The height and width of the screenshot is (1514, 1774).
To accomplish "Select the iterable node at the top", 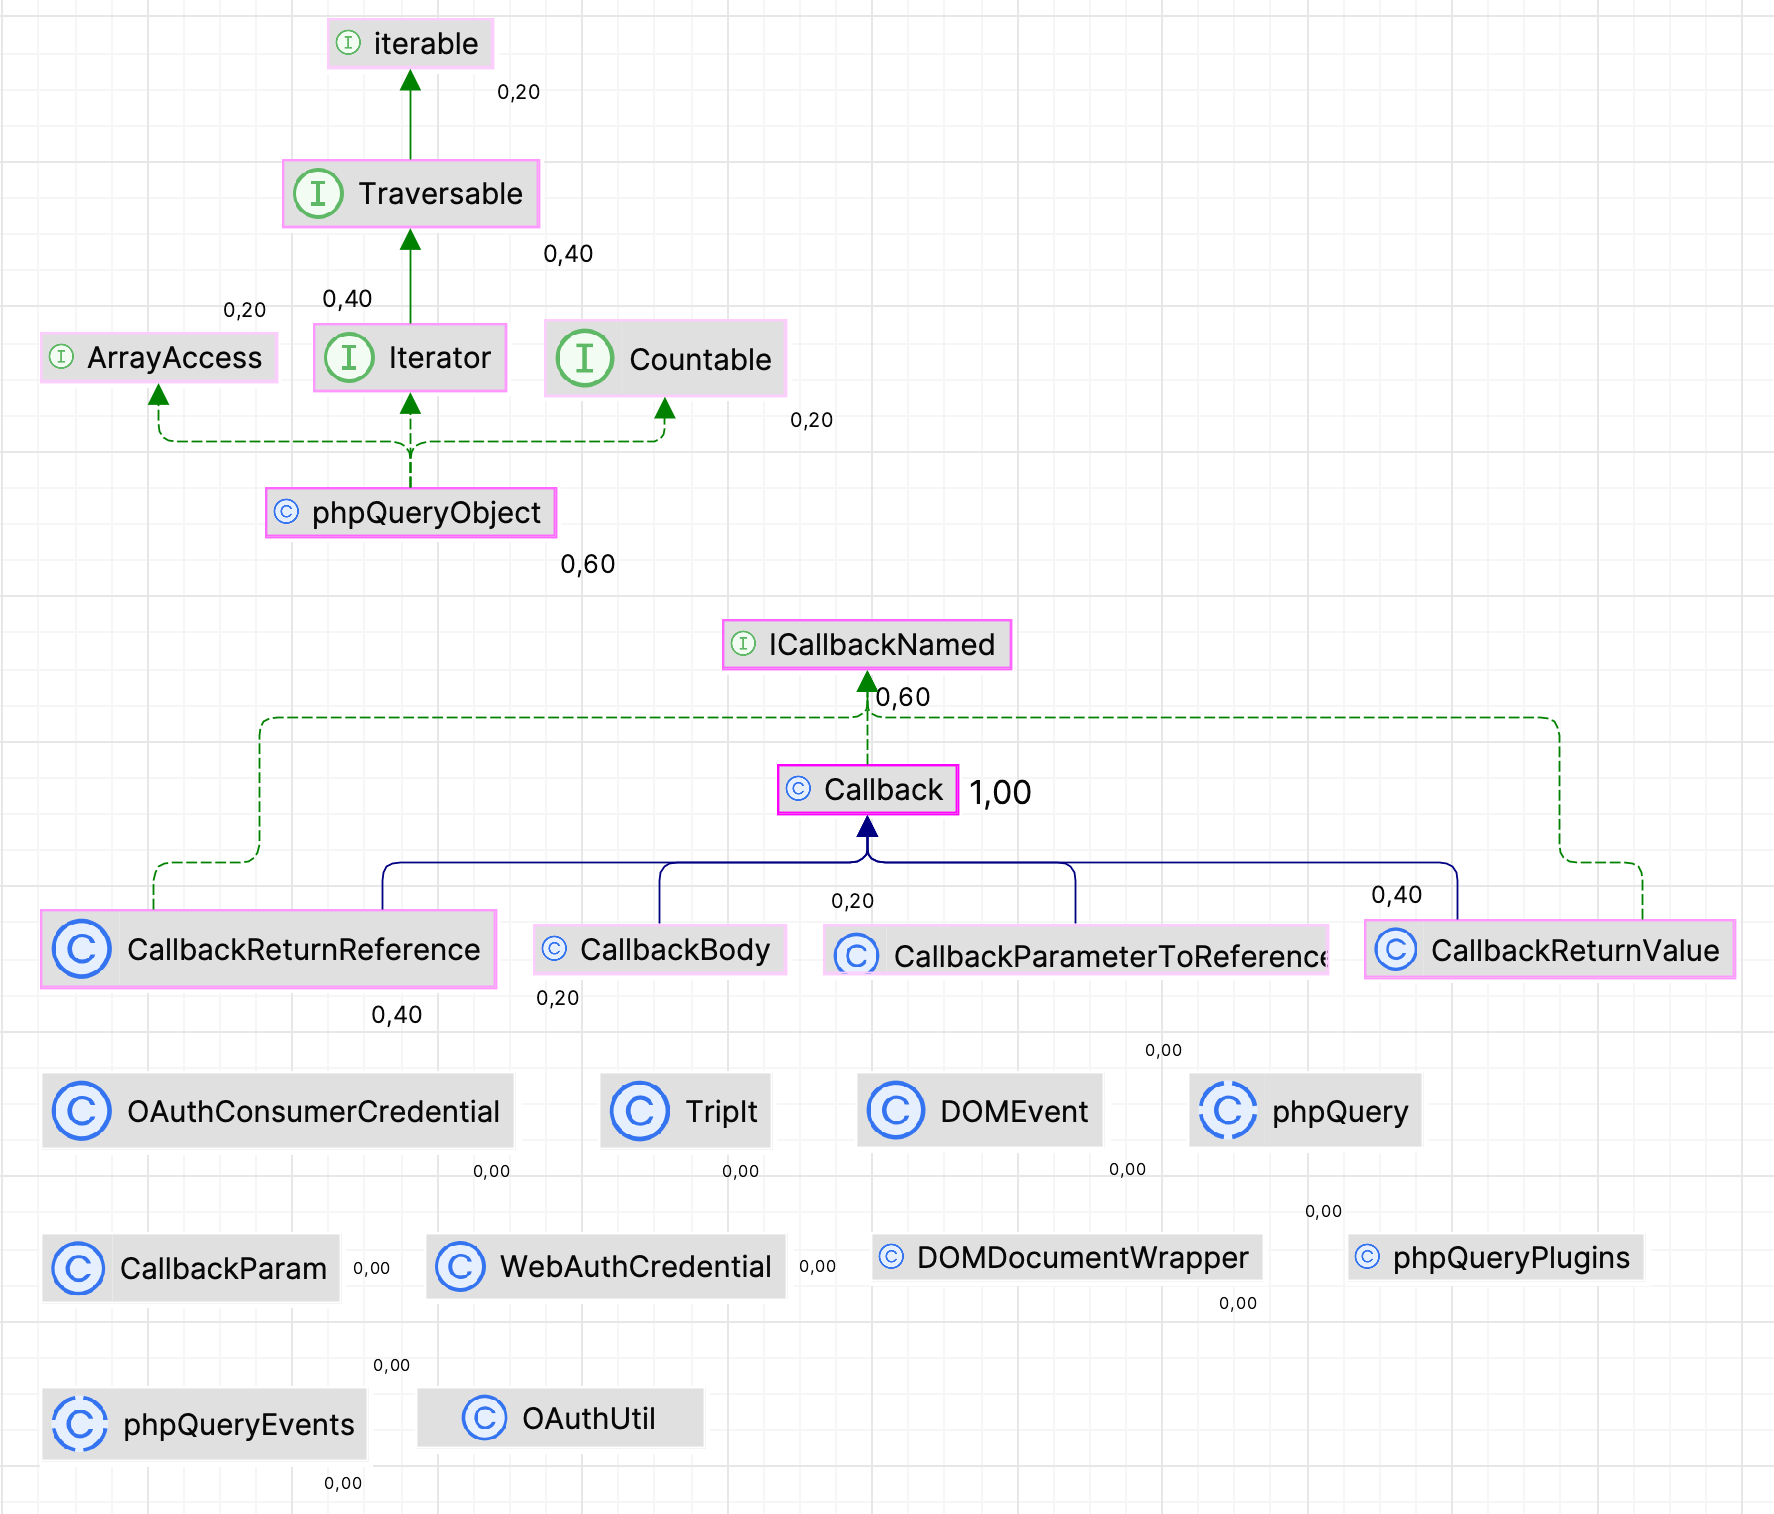I will coord(410,43).
